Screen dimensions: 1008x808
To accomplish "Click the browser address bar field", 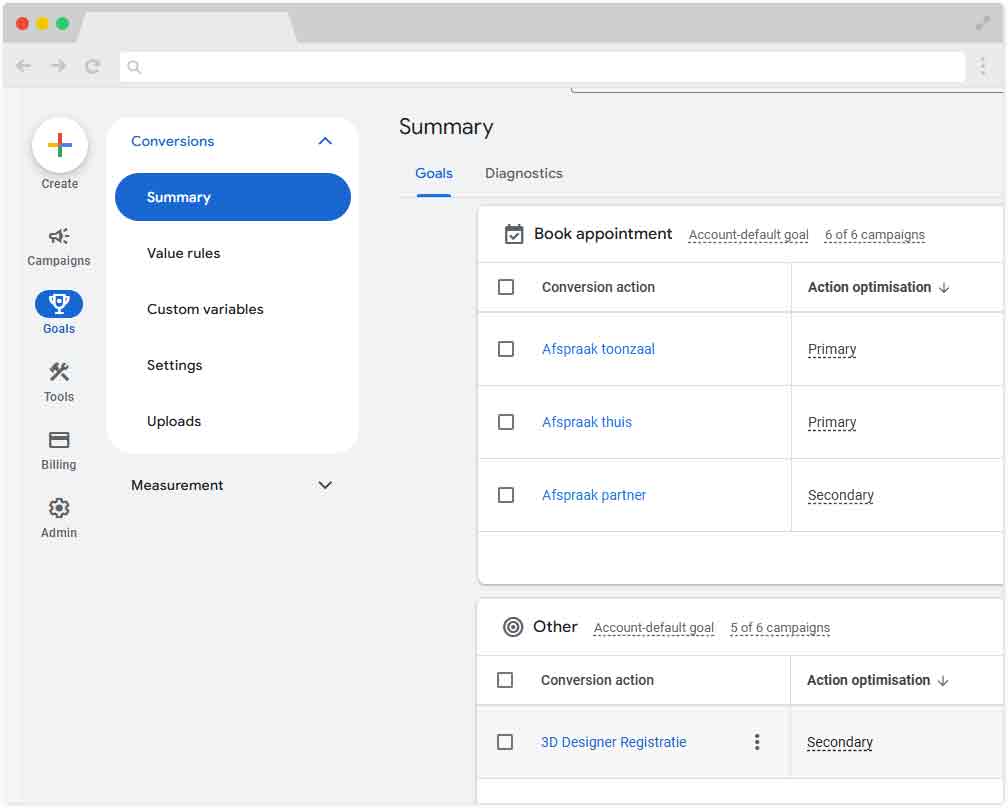I will [x=542, y=67].
